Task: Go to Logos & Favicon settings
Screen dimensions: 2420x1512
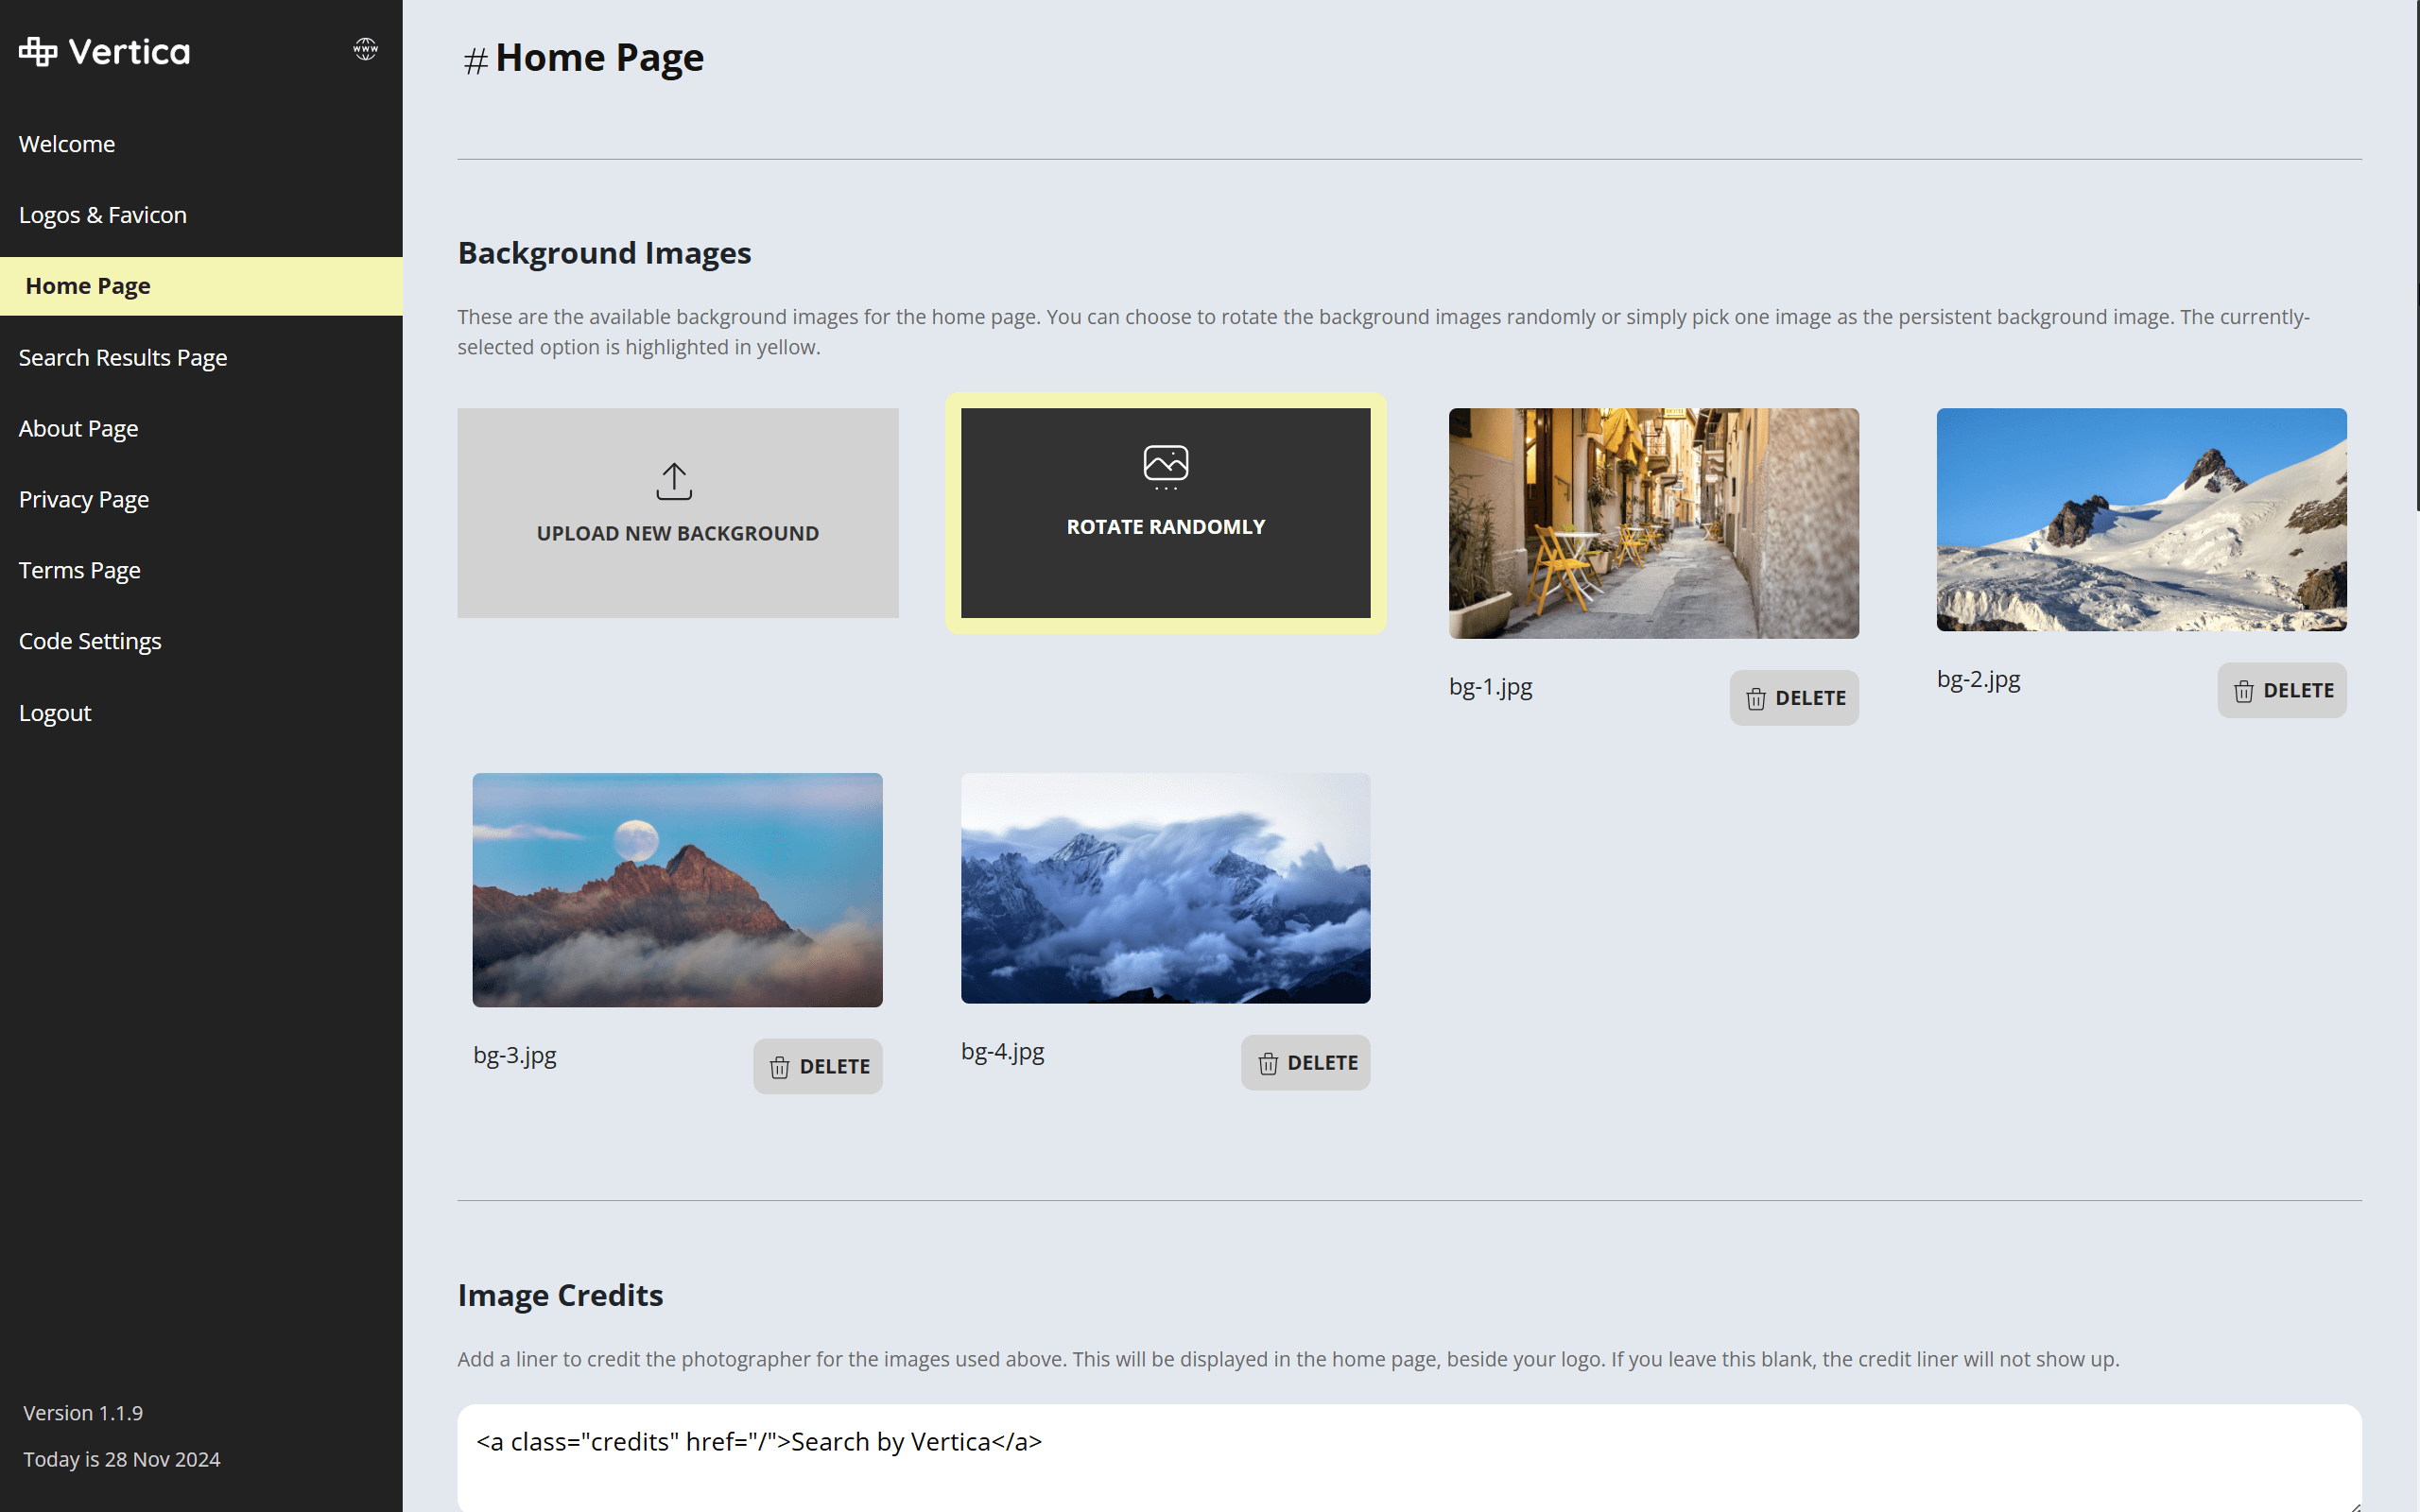Action: click(102, 214)
